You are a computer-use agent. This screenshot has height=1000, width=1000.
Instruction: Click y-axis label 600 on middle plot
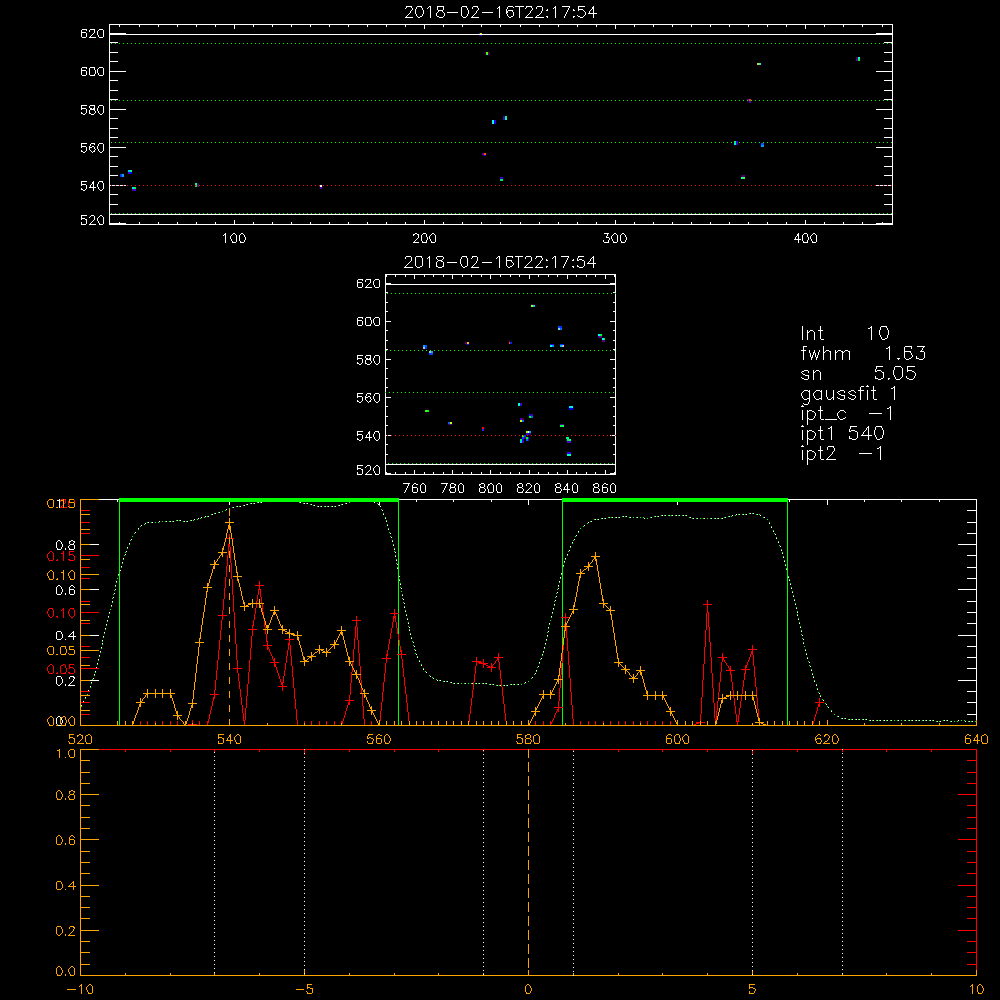point(368,321)
